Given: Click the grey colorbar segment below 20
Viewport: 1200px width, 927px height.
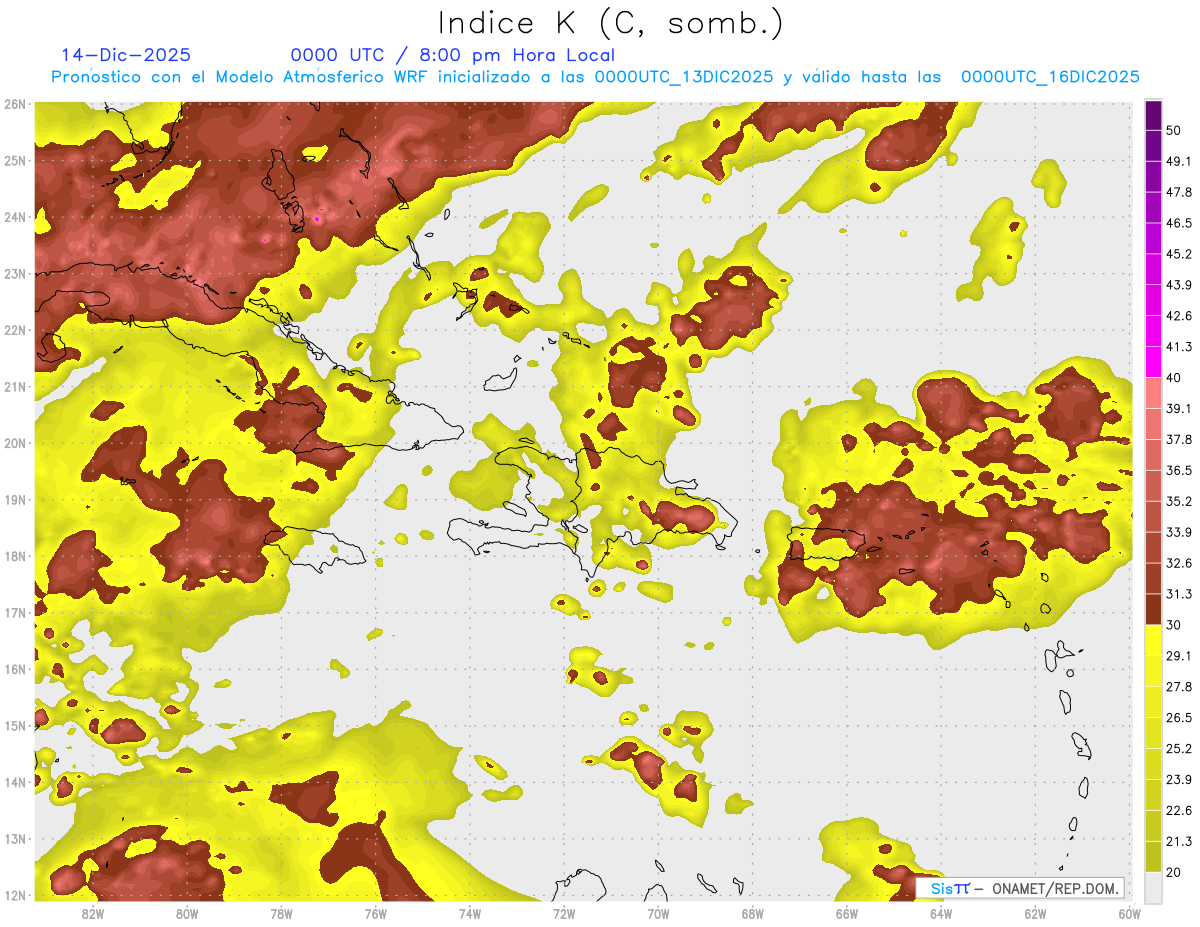Looking at the screenshot, I should click(x=1153, y=888).
